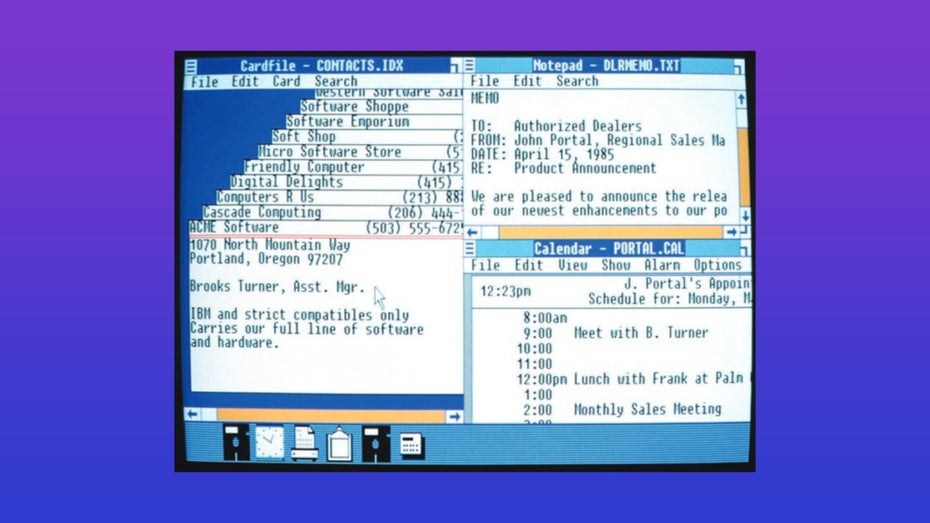Click Cardfile's horizontal scroll left arrow
The width and height of the screenshot is (930, 523).
(192, 414)
